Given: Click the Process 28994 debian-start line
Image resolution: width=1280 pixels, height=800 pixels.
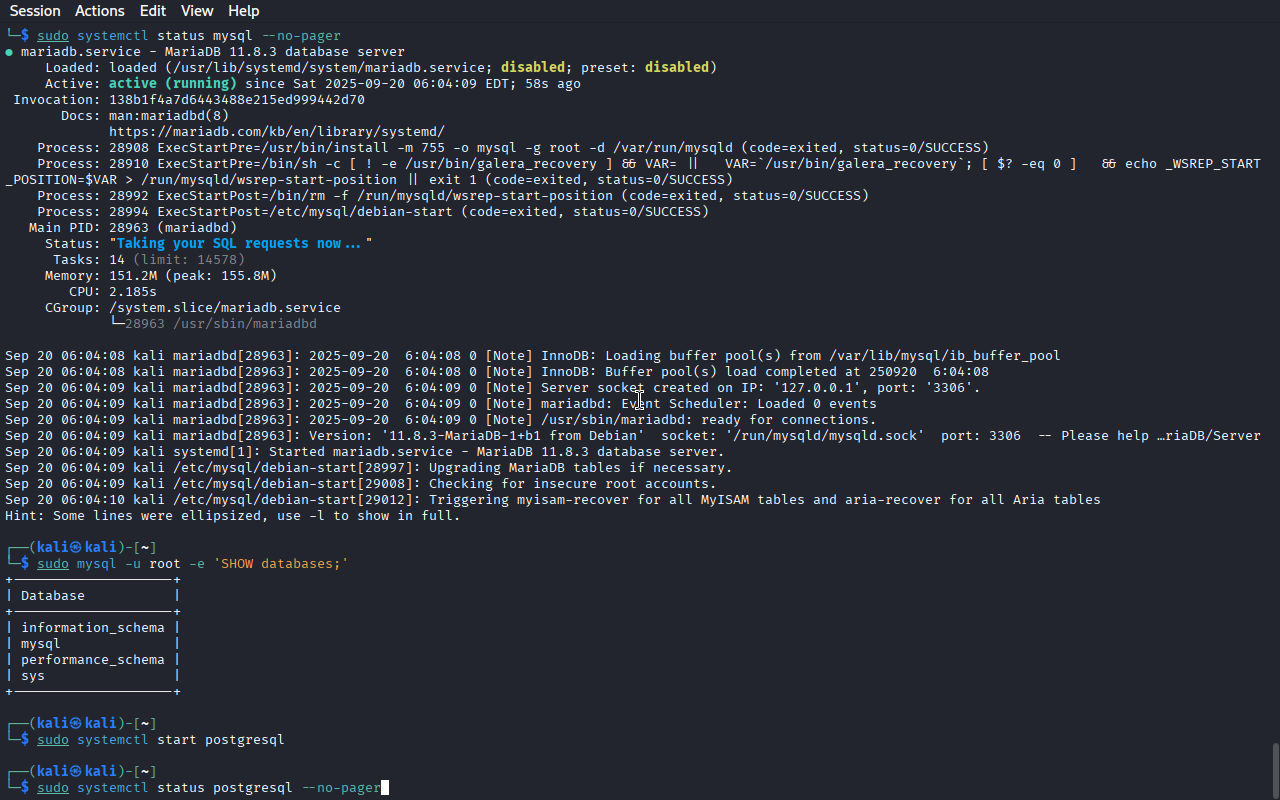Looking at the screenshot, I should (373, 212).
